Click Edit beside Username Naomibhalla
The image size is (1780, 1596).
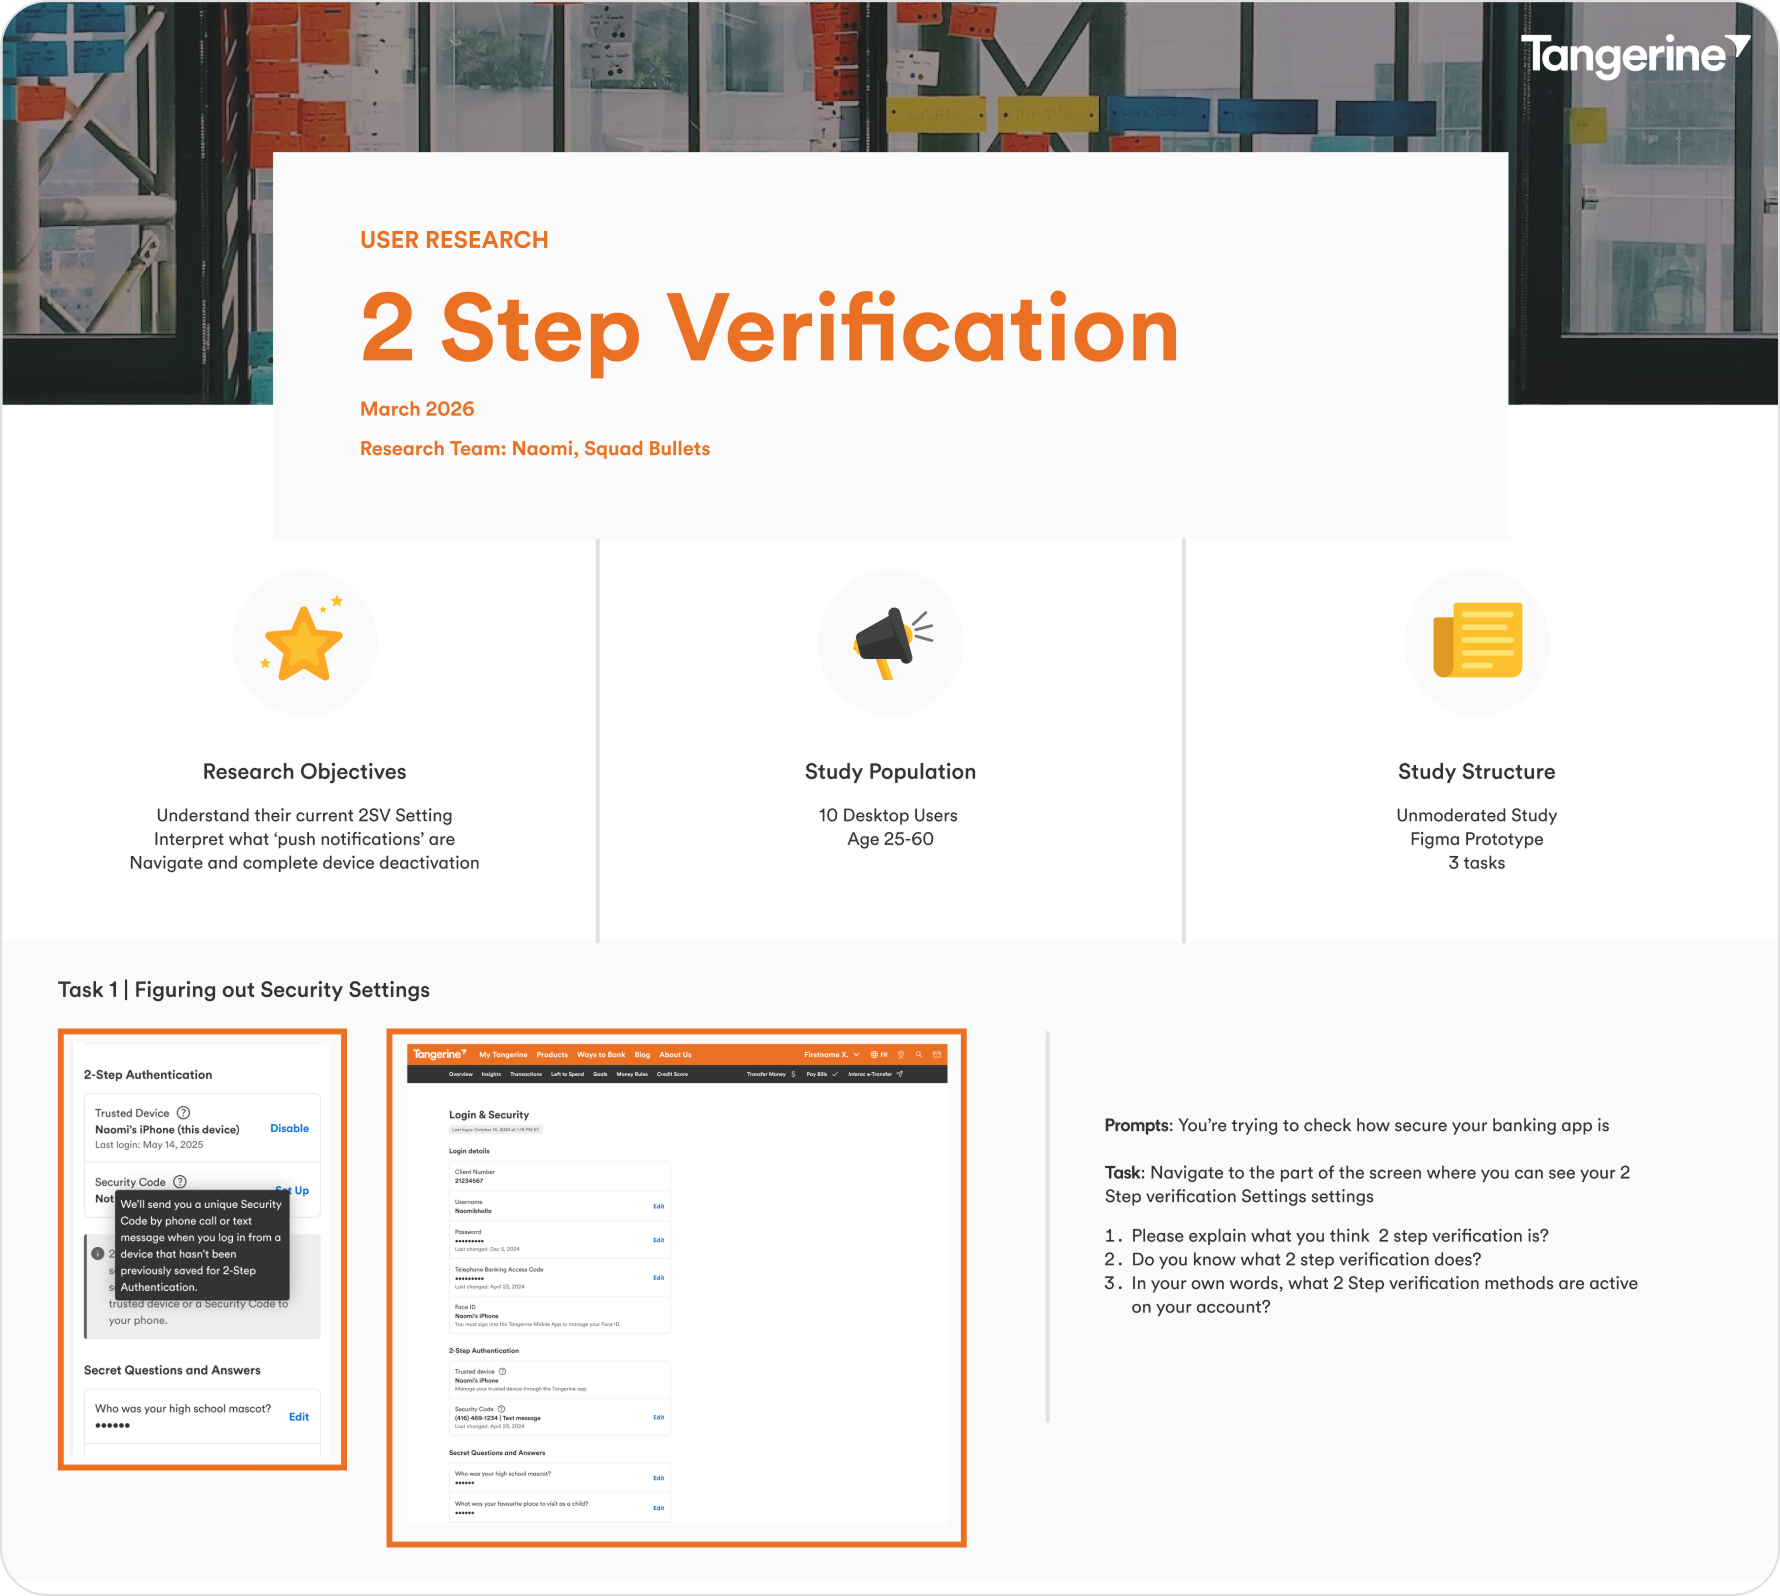[x=659, y=1206]
